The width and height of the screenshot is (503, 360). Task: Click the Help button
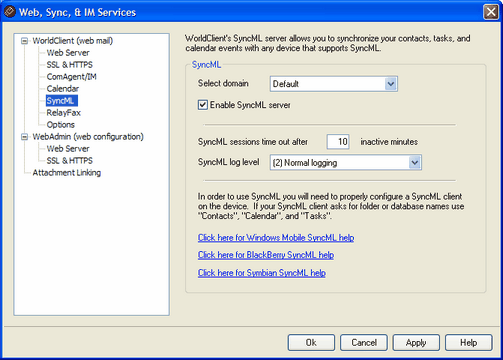pos(469,343)
